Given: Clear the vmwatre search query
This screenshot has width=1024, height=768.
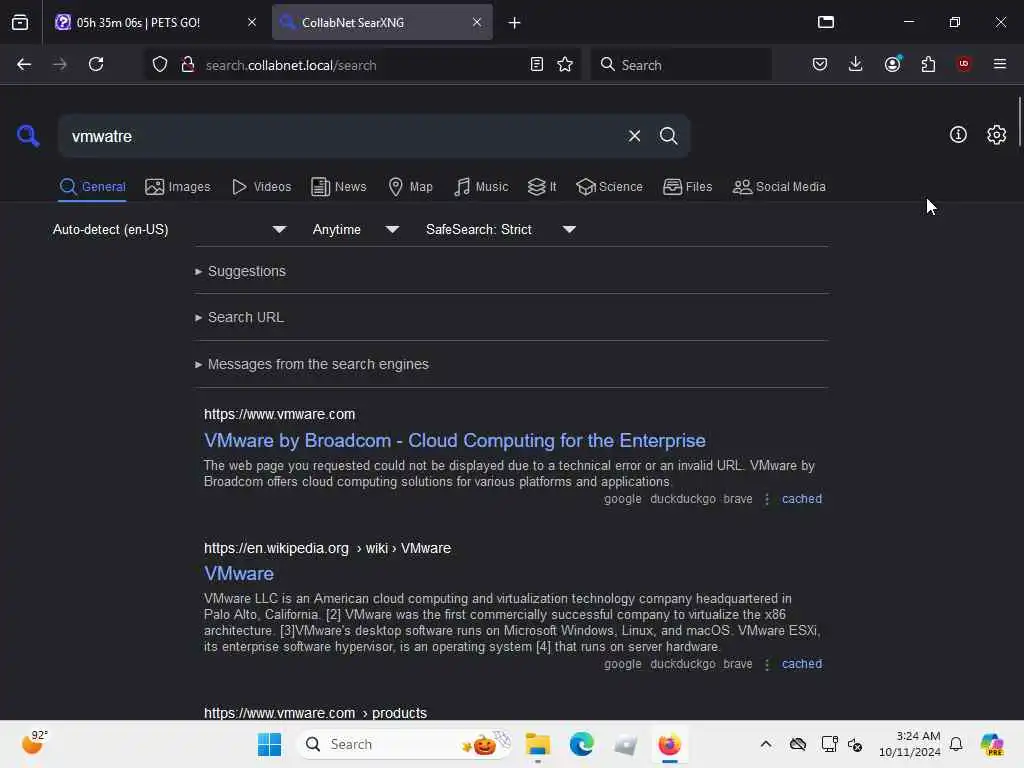Looking at the screenshot, I should (x=634, y=136).
